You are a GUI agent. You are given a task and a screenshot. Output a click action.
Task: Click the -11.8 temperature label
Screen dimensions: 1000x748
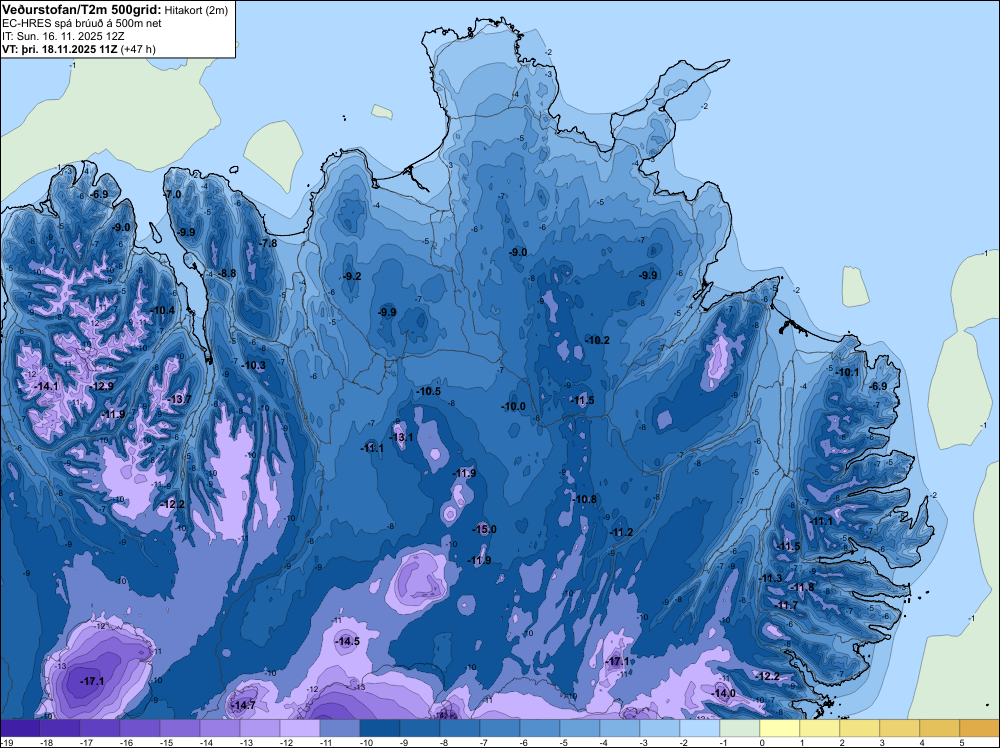[x=802, y=587]
